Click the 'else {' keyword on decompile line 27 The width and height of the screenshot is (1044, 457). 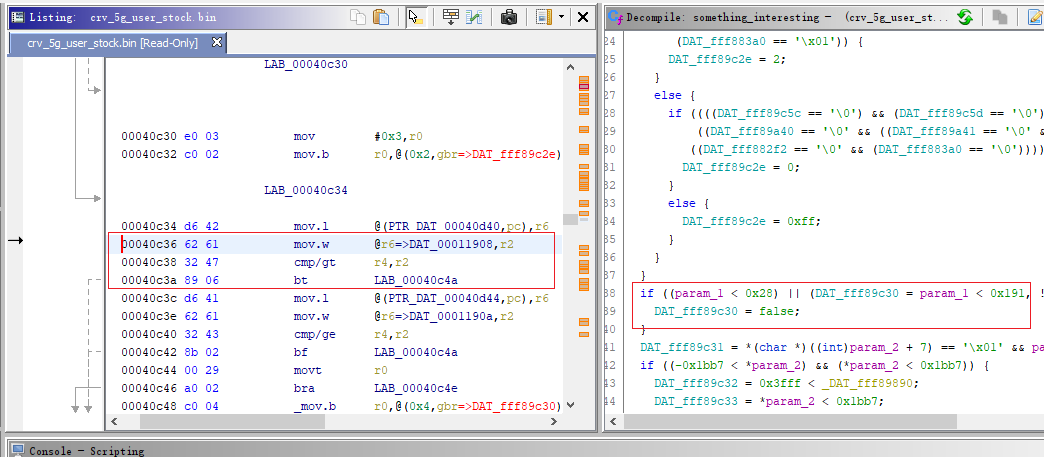click(x=674, y=95)
